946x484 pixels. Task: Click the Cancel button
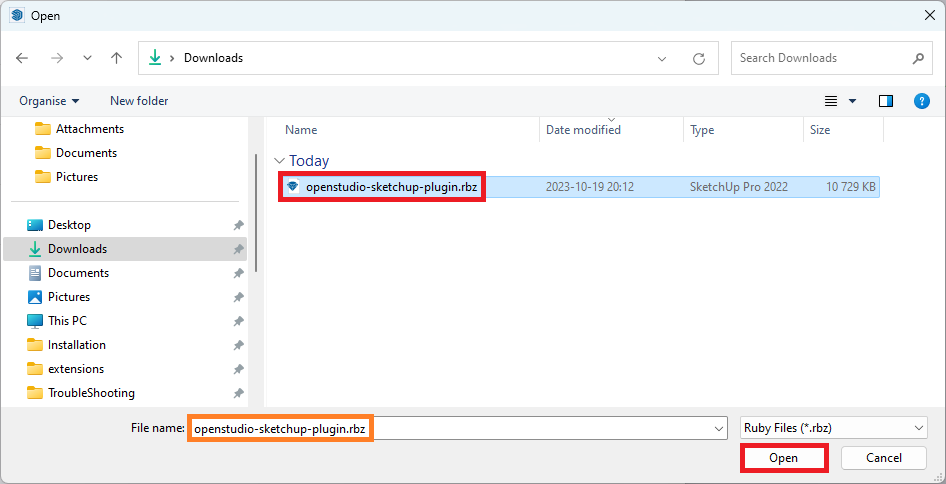pos(884,458)
